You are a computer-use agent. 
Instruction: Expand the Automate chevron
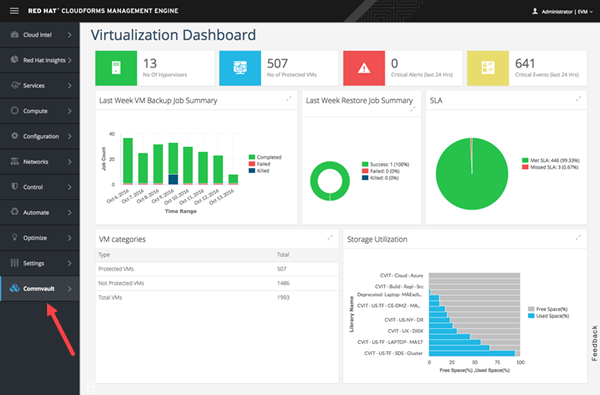click(x=70, y=212)
